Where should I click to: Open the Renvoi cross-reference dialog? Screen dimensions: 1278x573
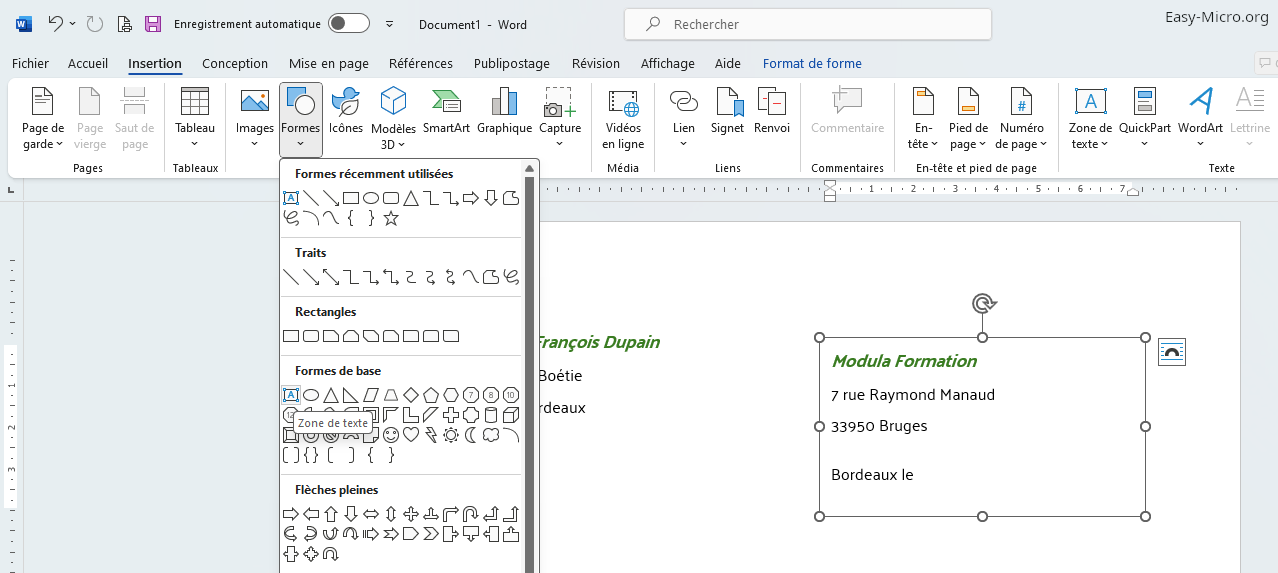tap(772, 110)
